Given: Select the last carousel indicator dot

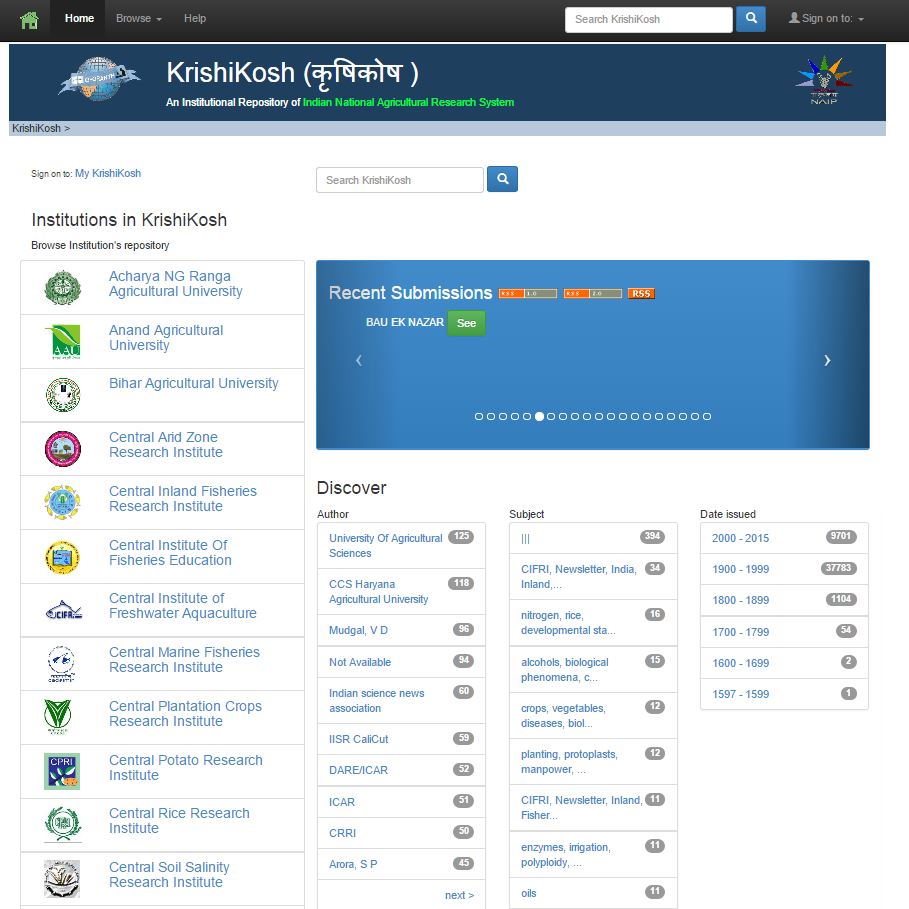Looking at the screenshot, I should 707,416.
